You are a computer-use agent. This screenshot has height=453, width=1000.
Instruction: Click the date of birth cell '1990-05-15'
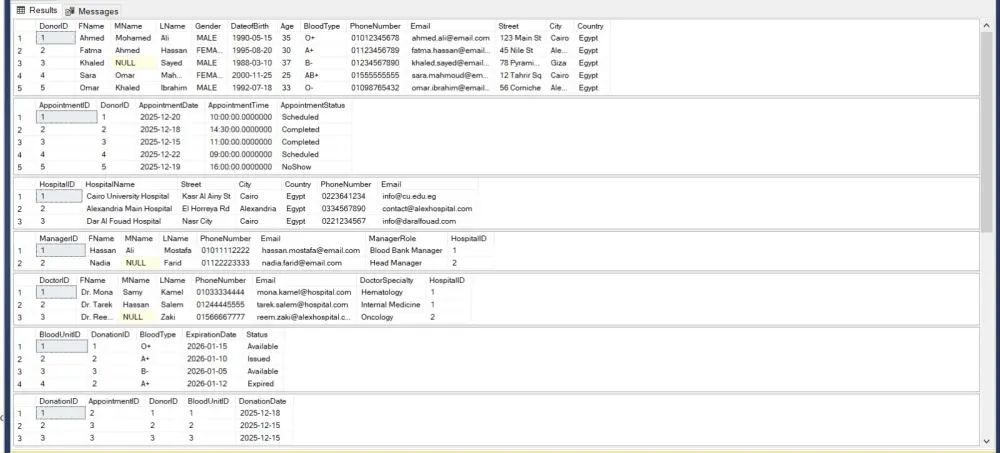pyautogui.click(x=253, y=38)
